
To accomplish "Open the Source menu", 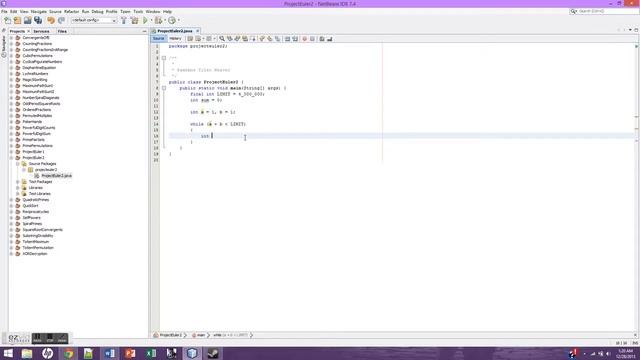I will (55, 11).
